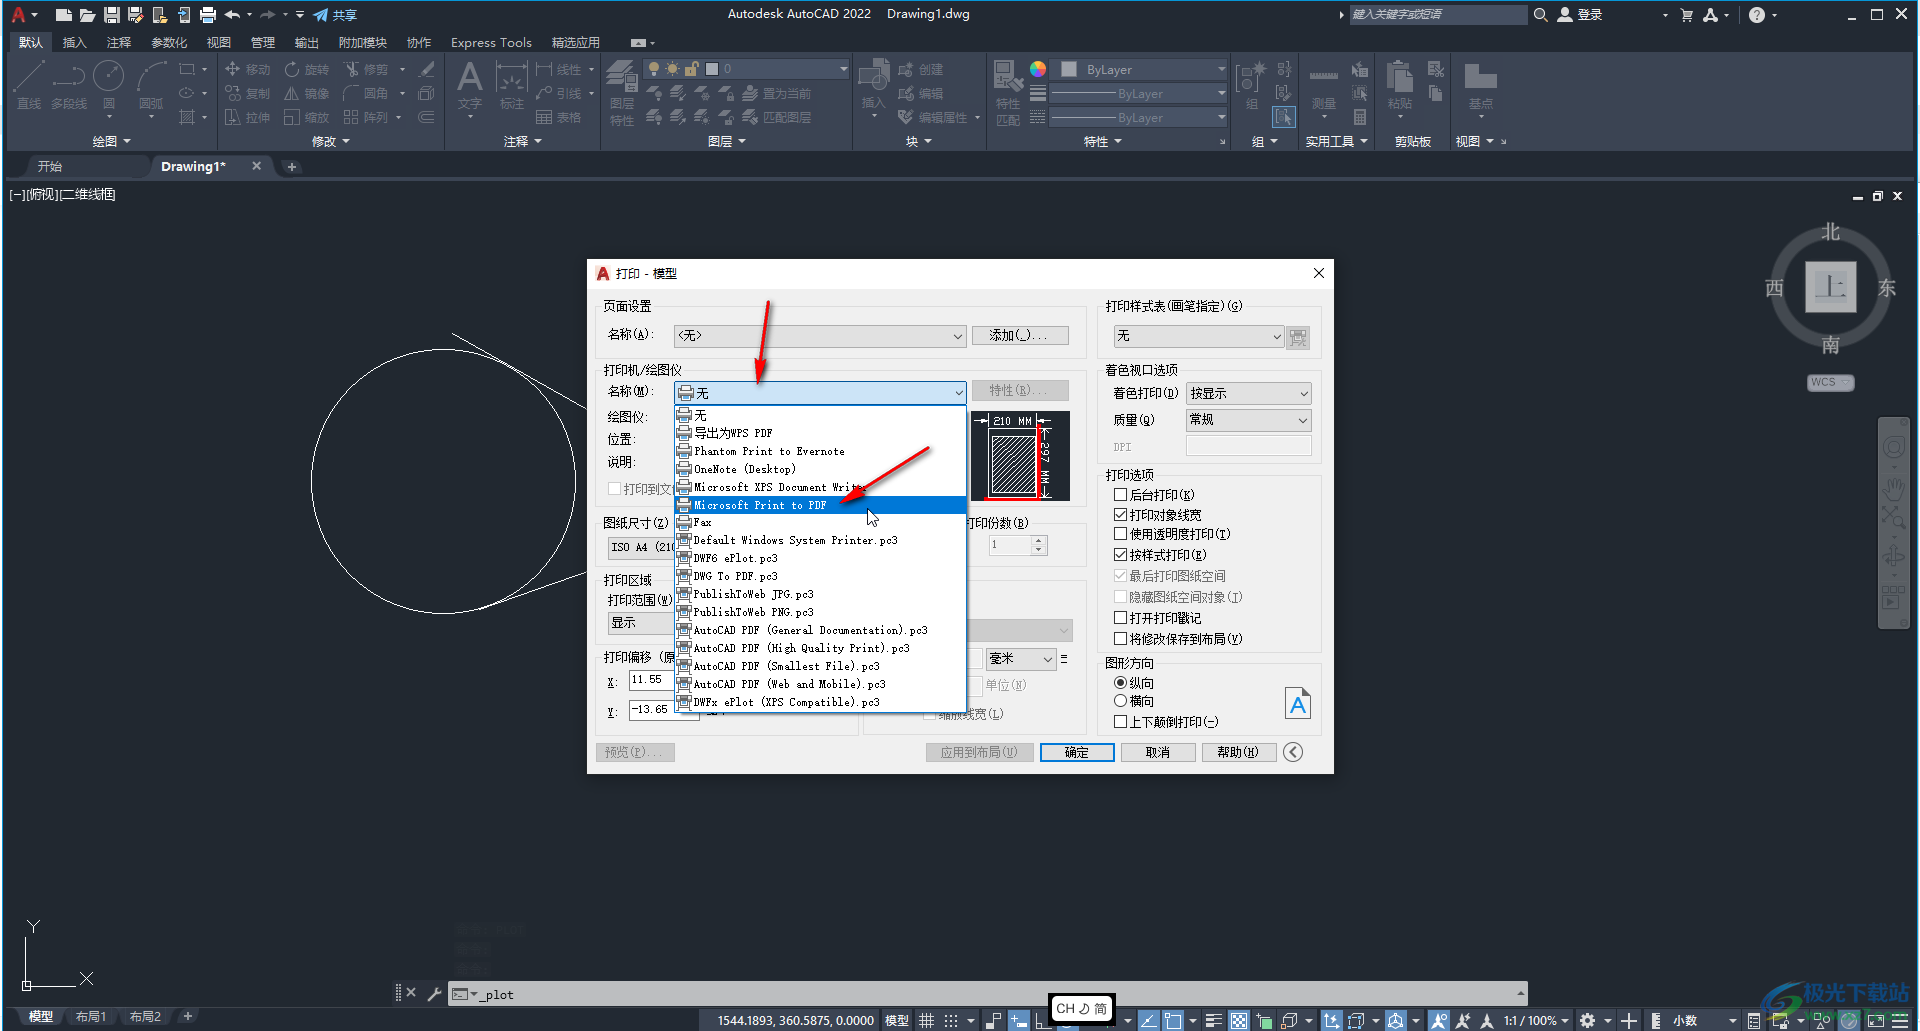
Task: Click the 取消 (Cancel) button
Action: point(1158,752)
